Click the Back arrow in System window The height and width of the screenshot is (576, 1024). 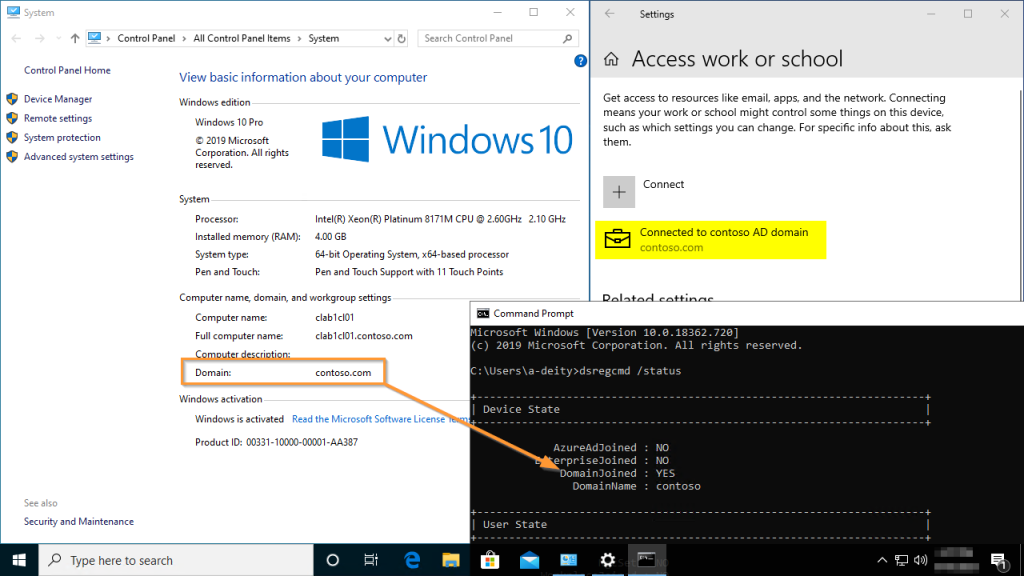[16, 39]
